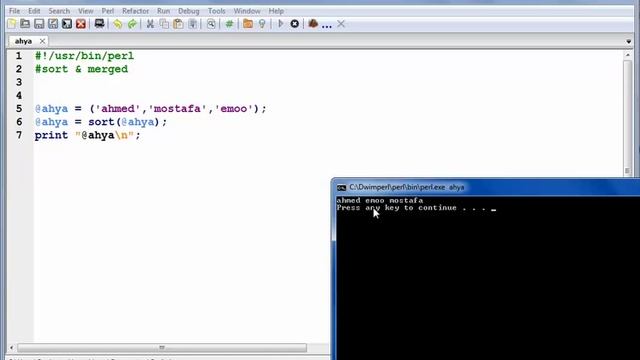Screen dimensions: 640x360
Task: Click line number 3 in the gutter
Action: pyautogui.click(x=19, y=82)
